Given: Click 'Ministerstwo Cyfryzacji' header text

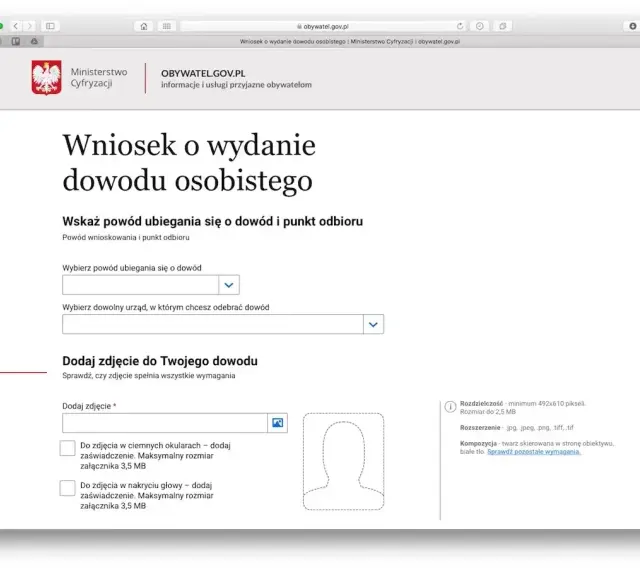Looking at the screenshot, I should (x=99, y=78).
